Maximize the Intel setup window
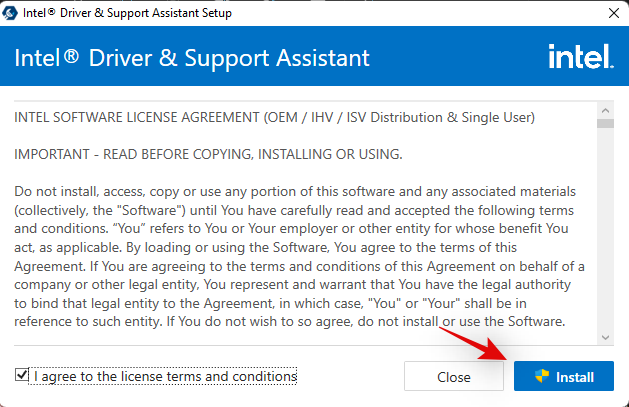629x407 pixels. click(566, 13)
